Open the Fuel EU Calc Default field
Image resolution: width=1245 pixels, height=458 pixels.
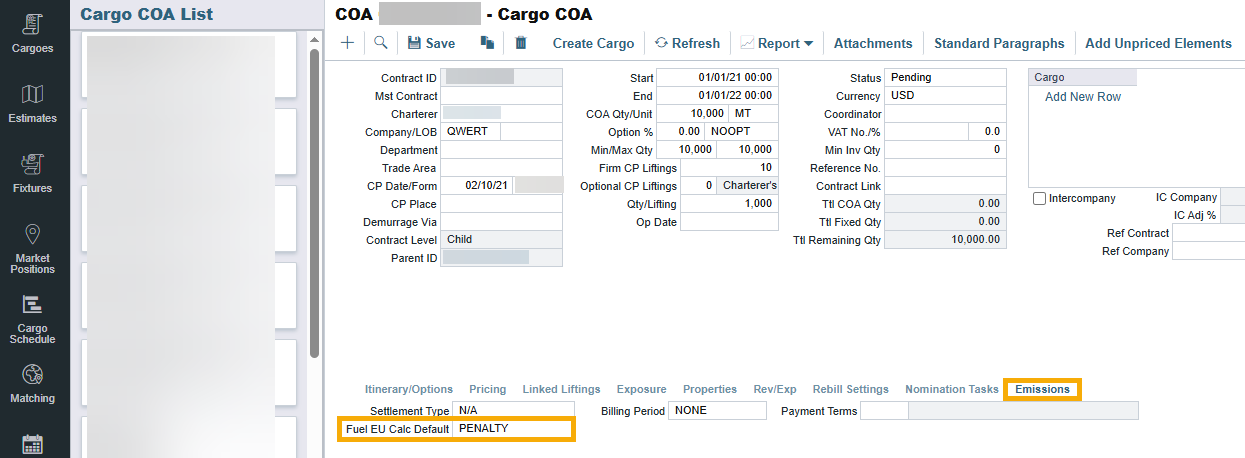tap(512, 429)
